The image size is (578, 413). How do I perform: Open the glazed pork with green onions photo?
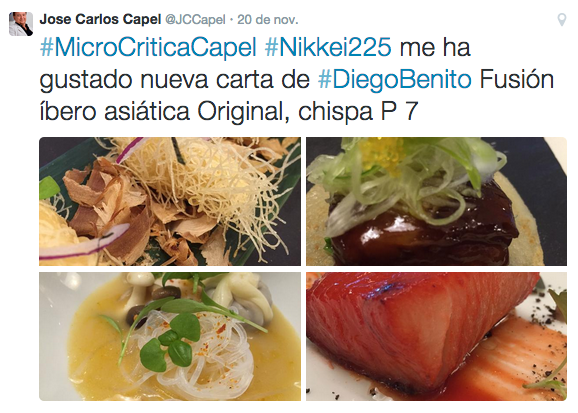[x=436, y=201]
